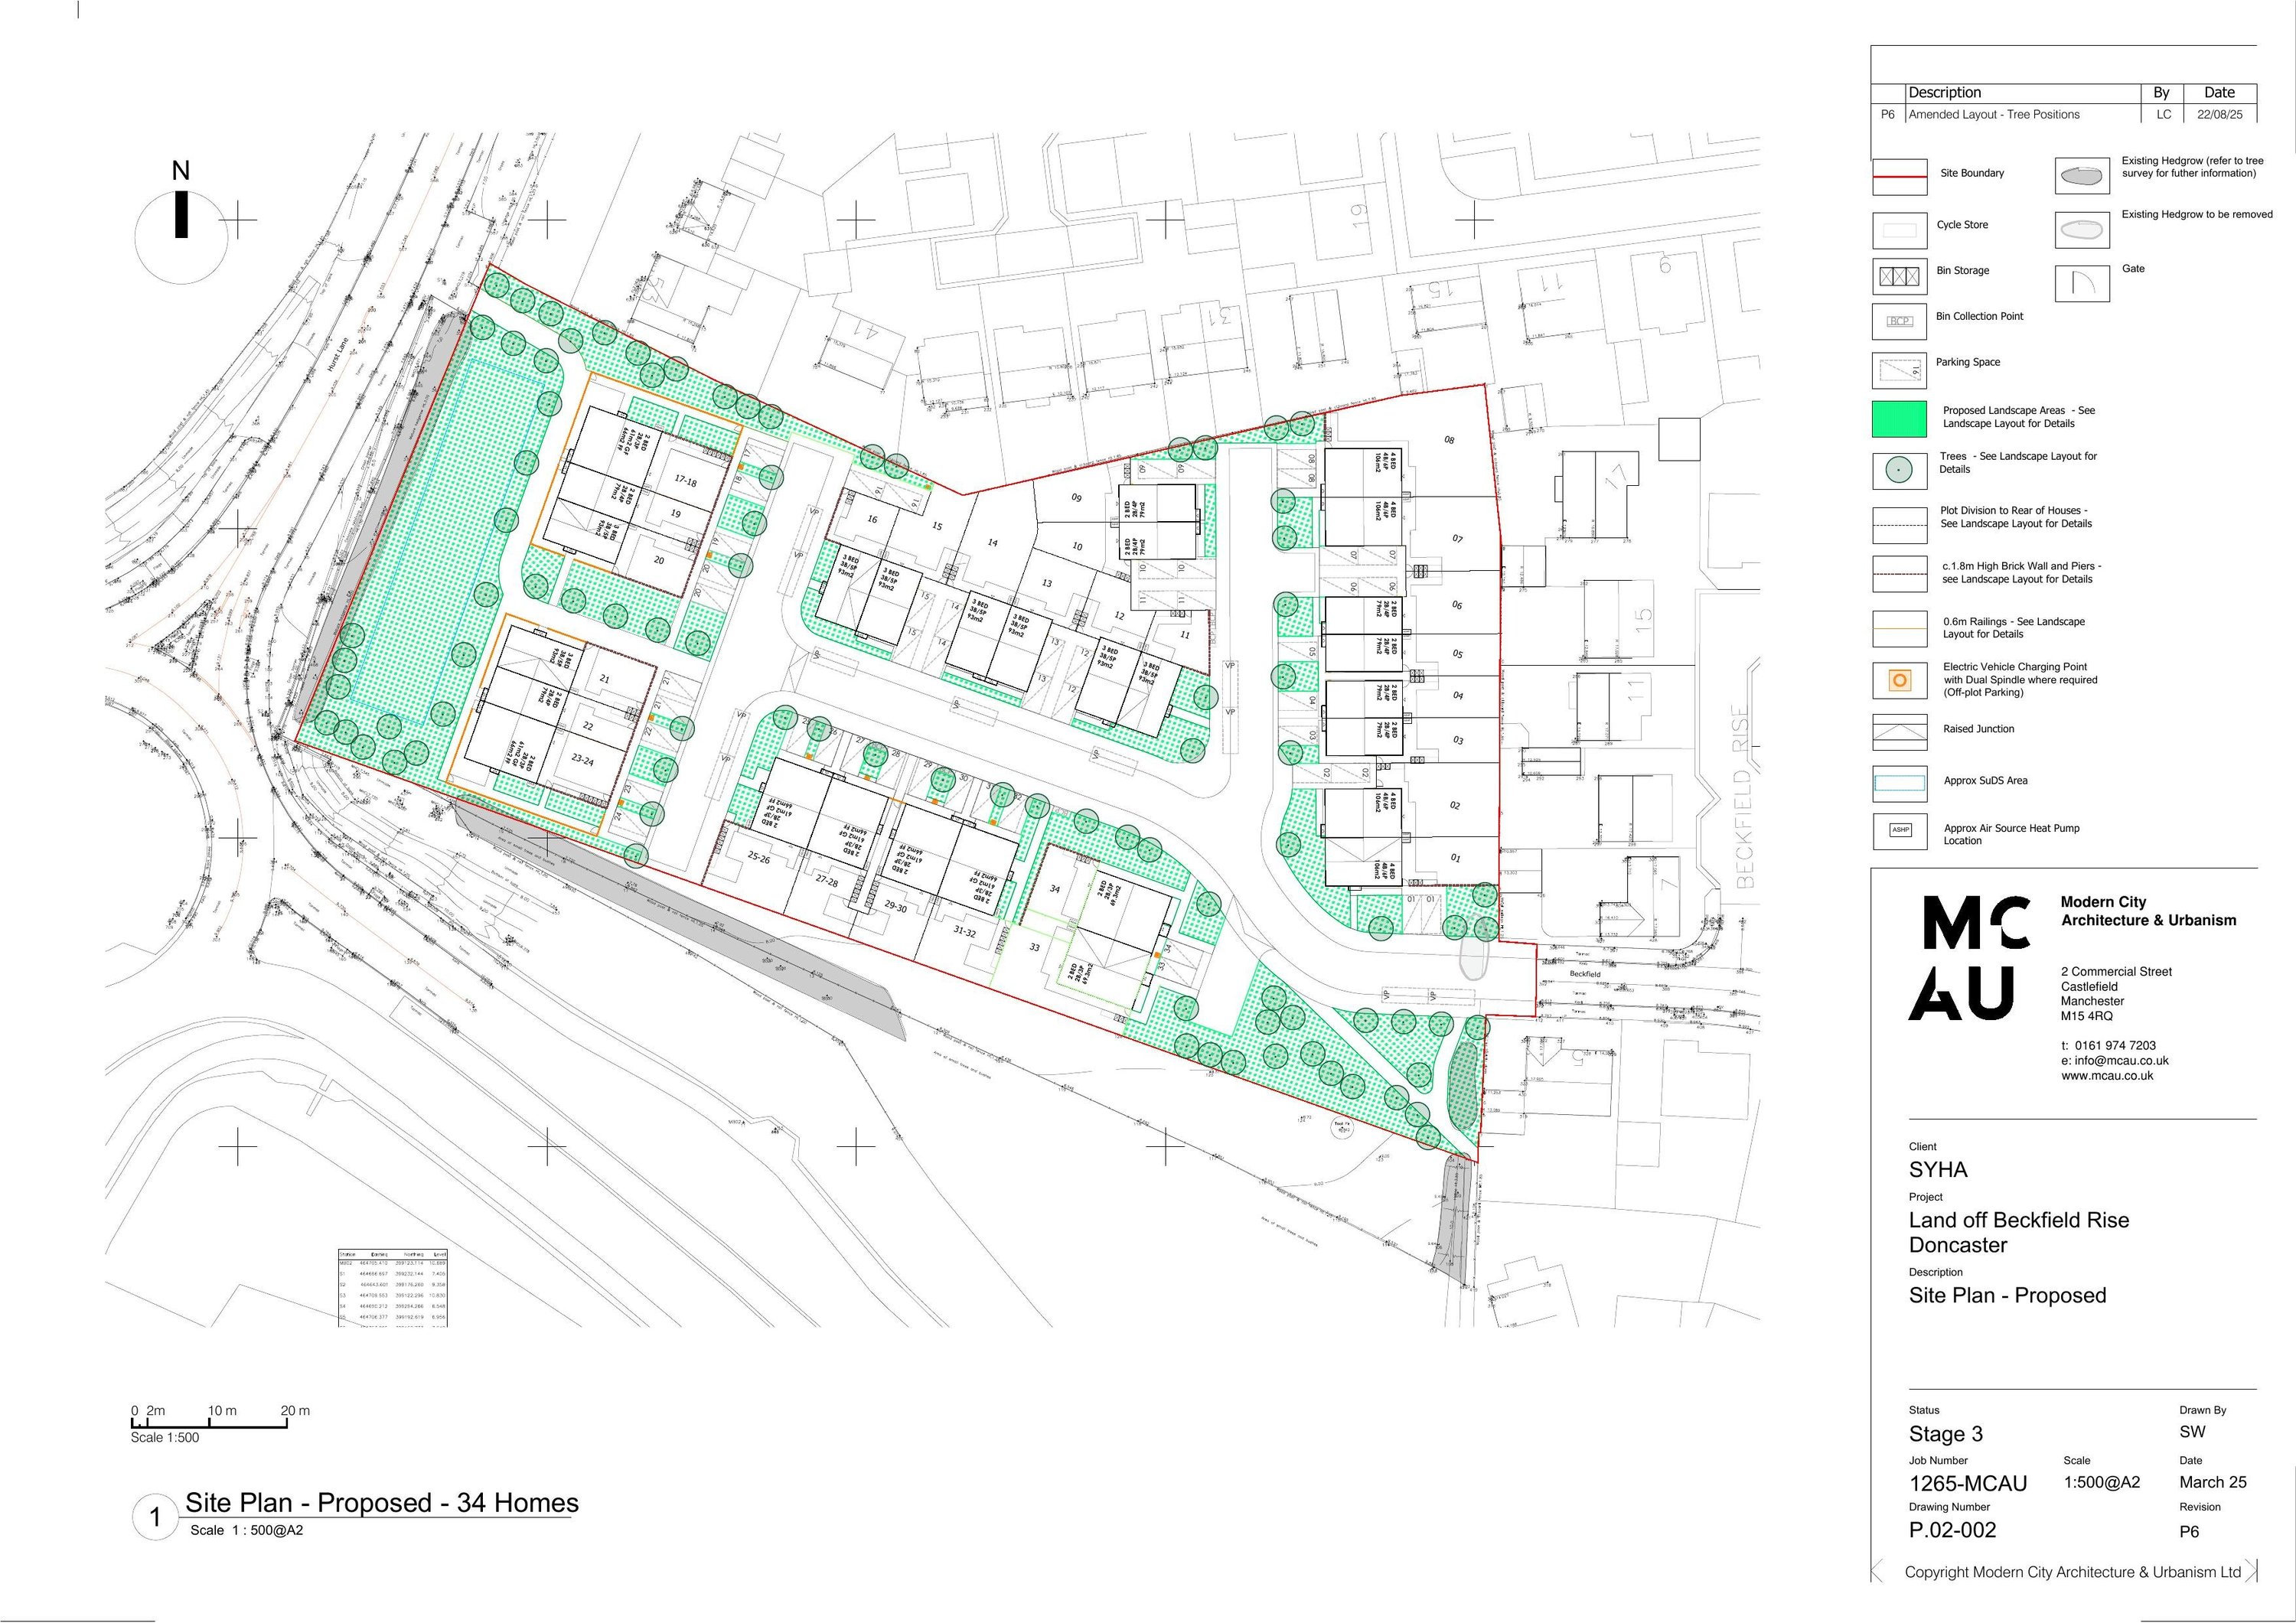Click the Trees legend circle symbol
This screenshot has height=1623, width=2296.
pos(1898,469)
